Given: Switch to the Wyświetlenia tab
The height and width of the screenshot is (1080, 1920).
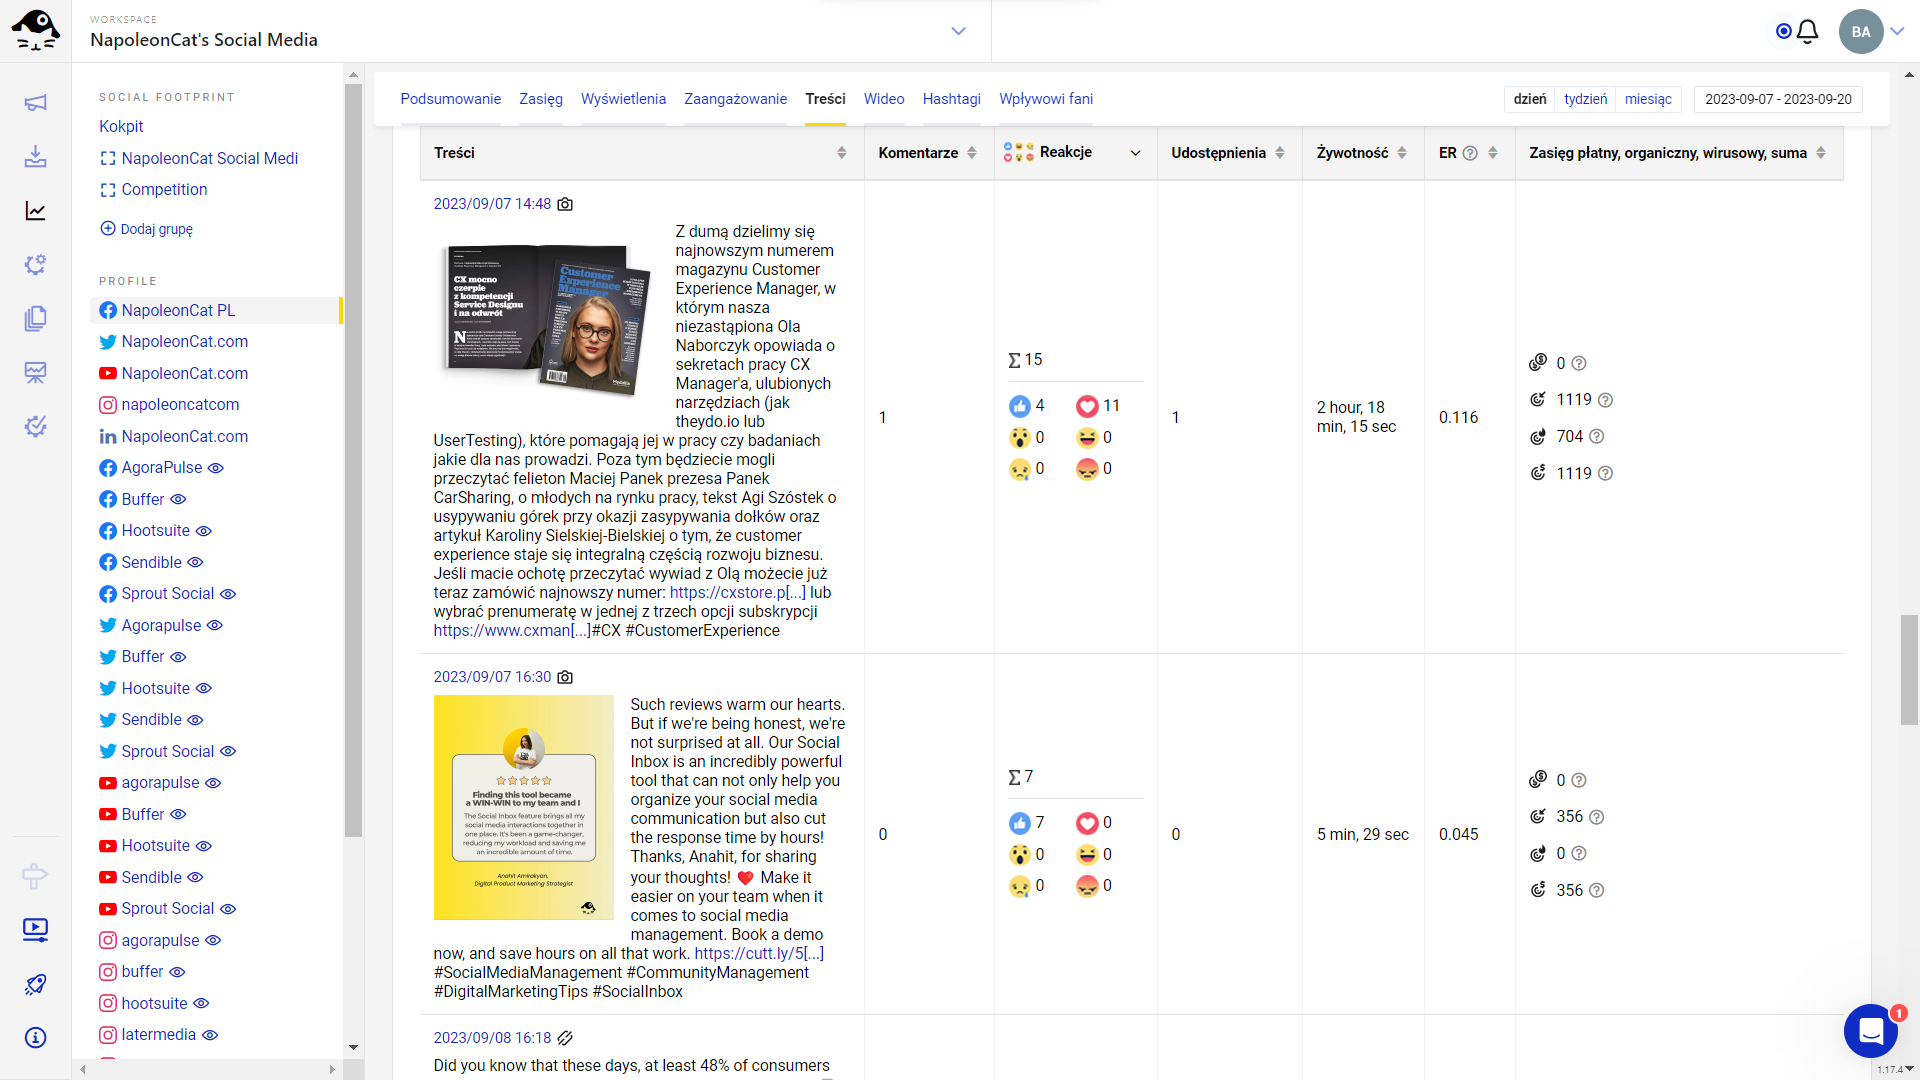Looking at the screenshot, I should [623, 99].
